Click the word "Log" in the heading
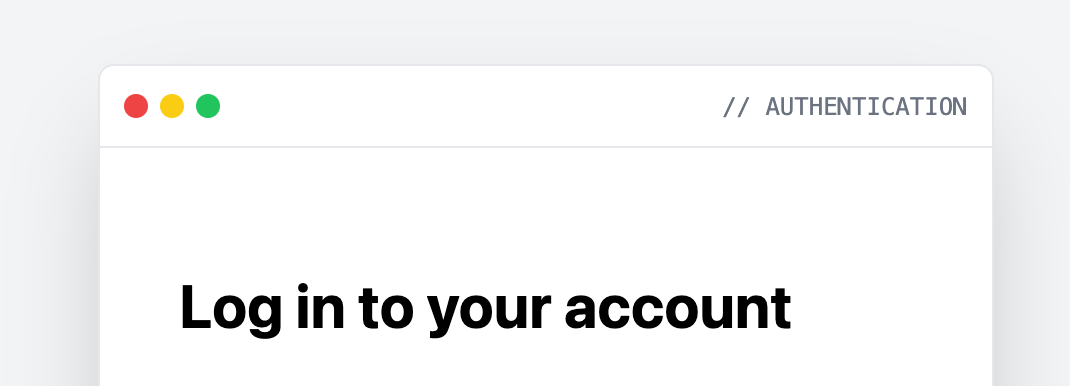This screenshot has height=386, width=1070. (231, 310)
